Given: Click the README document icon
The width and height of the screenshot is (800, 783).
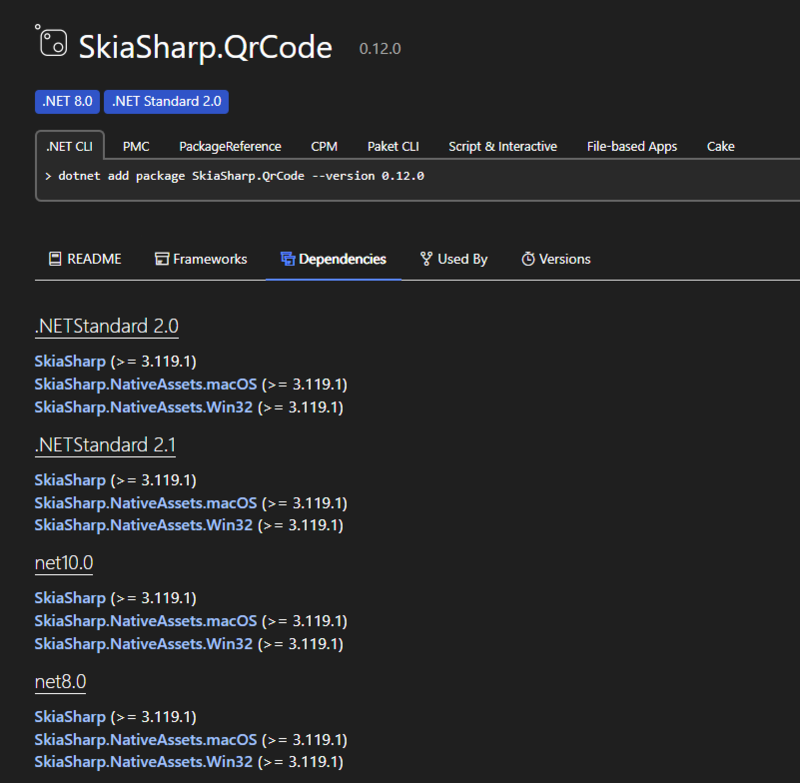Looking at the screenshot, I should click(x=54, y=258).
